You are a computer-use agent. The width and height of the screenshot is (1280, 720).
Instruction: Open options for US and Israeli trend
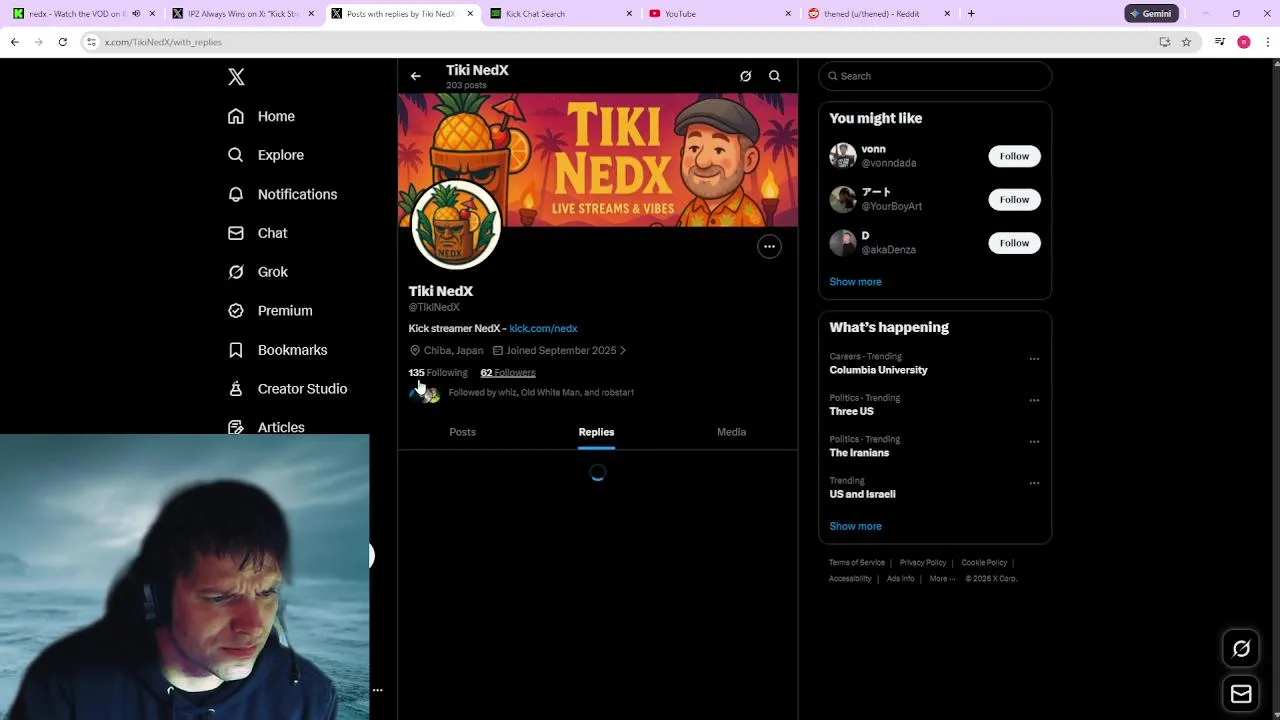1034,483
